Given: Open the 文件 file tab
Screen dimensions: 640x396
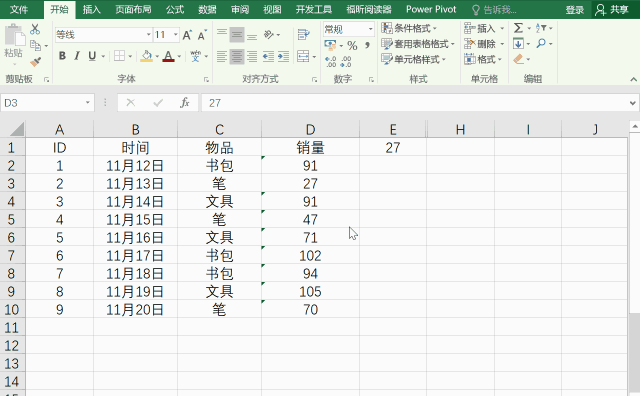Looking at the screenshot, I should tap(19, 9).
